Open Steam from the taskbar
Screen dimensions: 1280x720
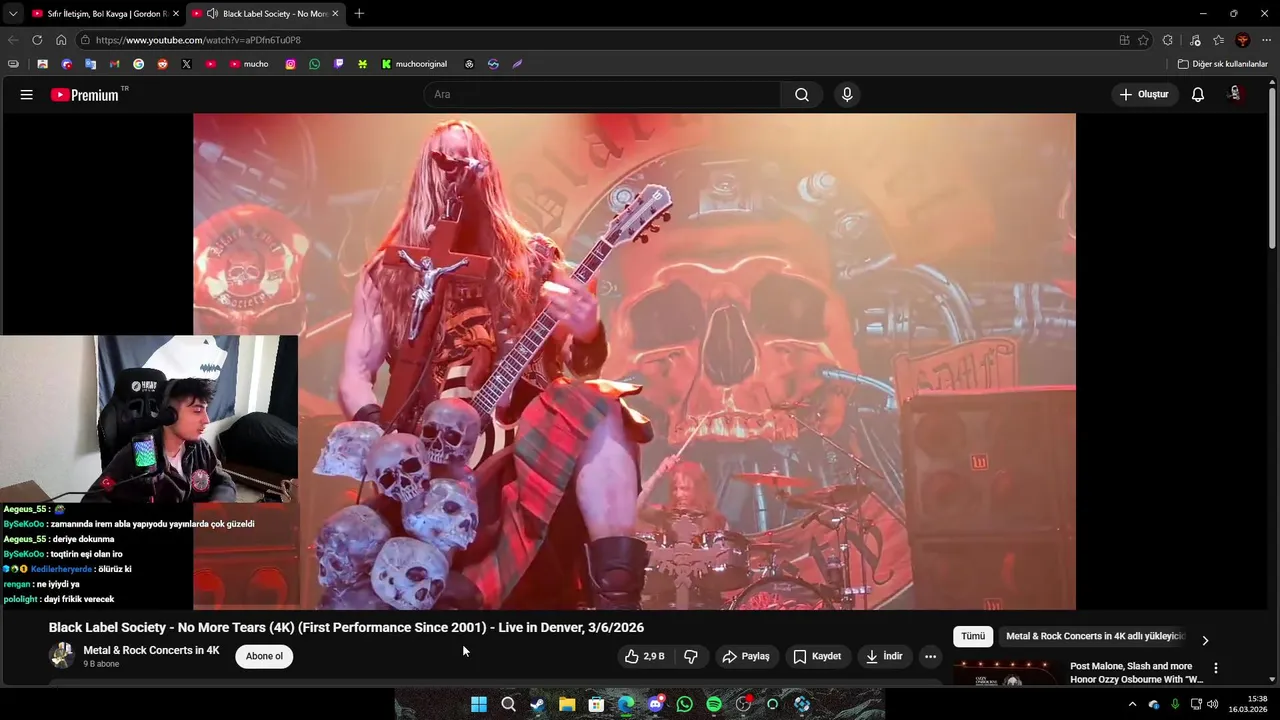coord(538,704)
